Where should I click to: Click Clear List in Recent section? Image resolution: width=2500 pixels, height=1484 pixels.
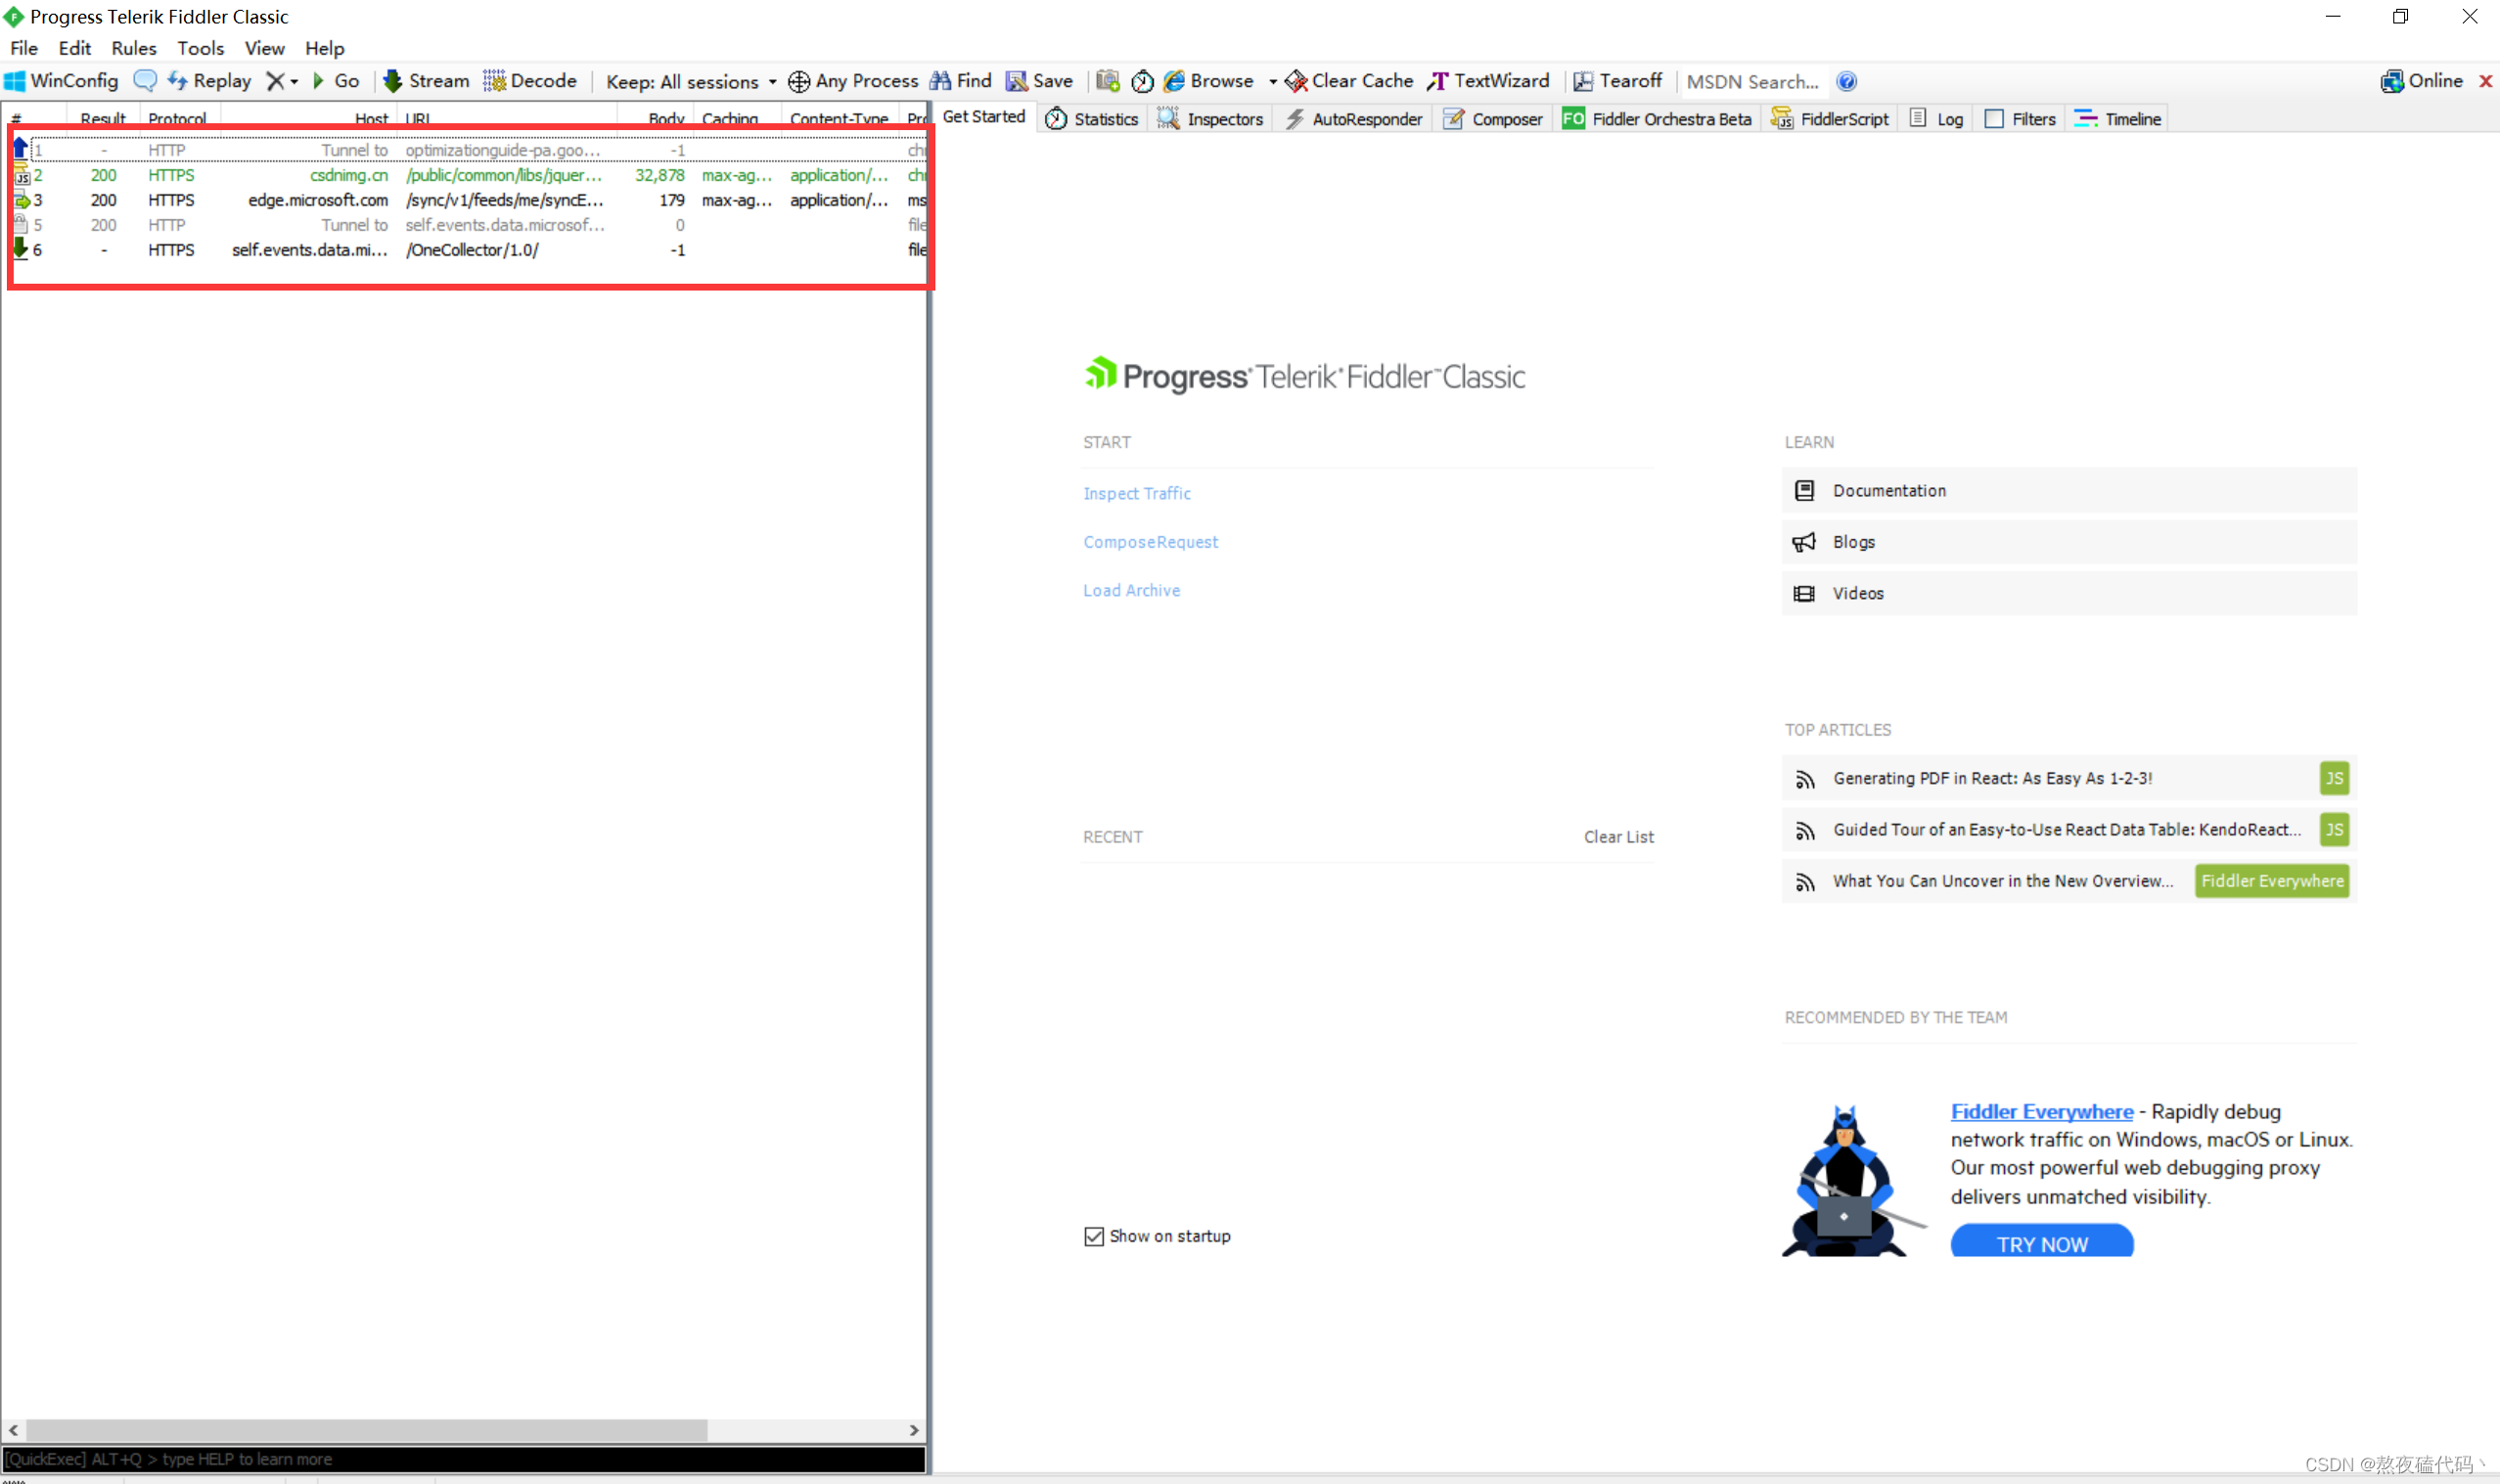[x=1618, y=837]
